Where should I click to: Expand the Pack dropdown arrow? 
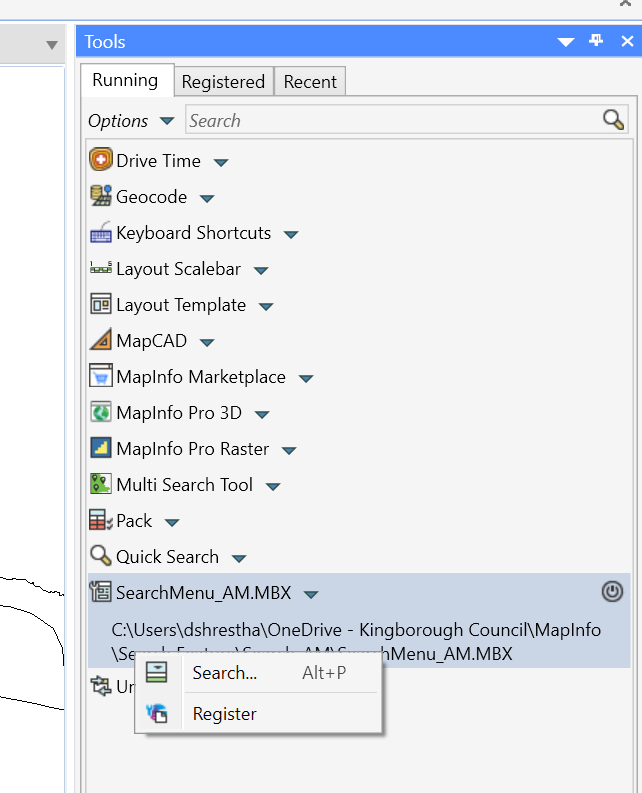click(x=173, y=522)
